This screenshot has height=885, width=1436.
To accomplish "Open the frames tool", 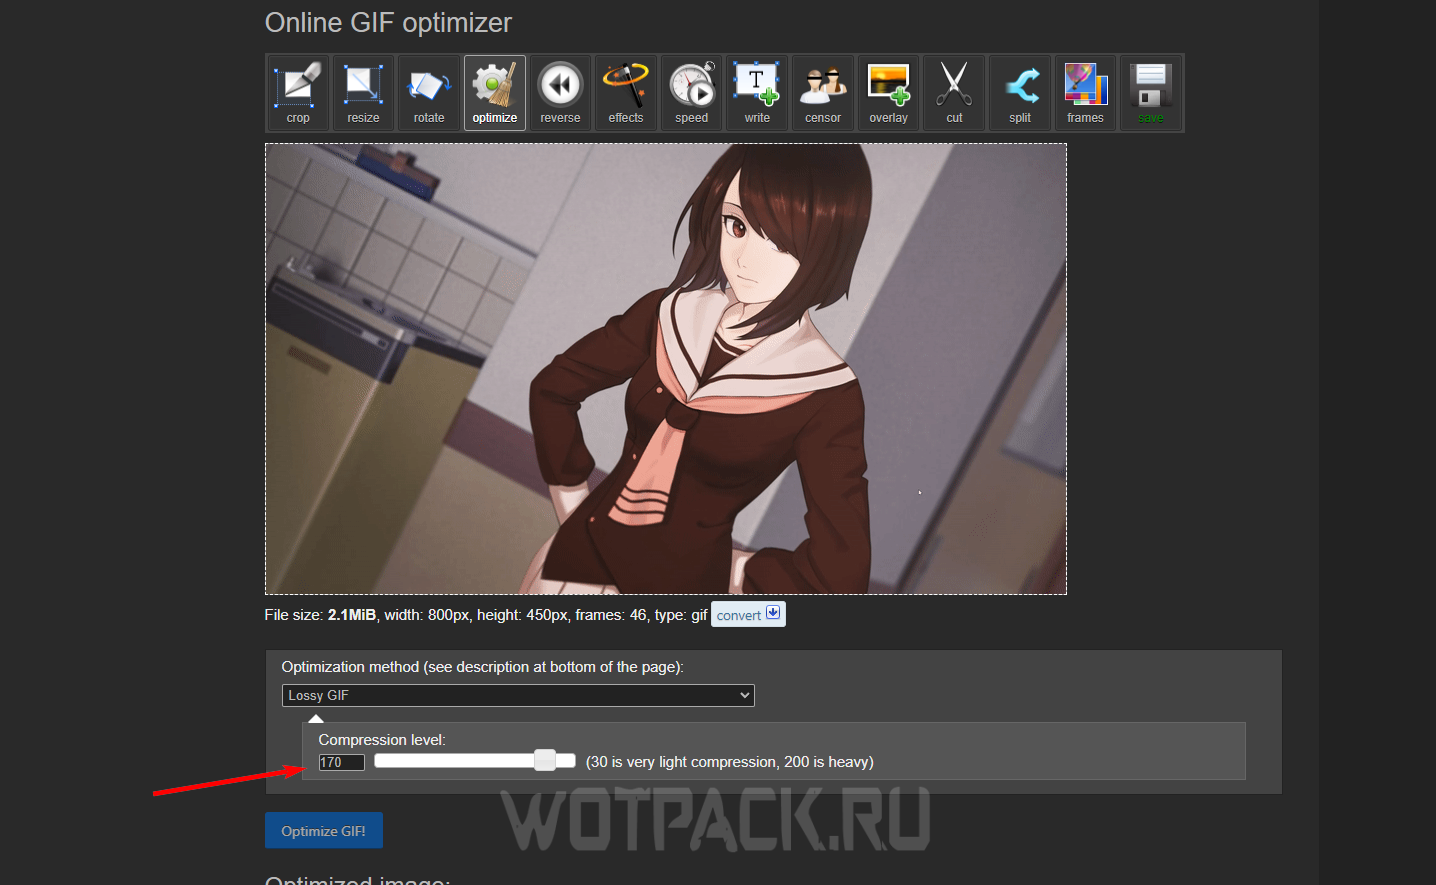I will (x=1085, y=93).
